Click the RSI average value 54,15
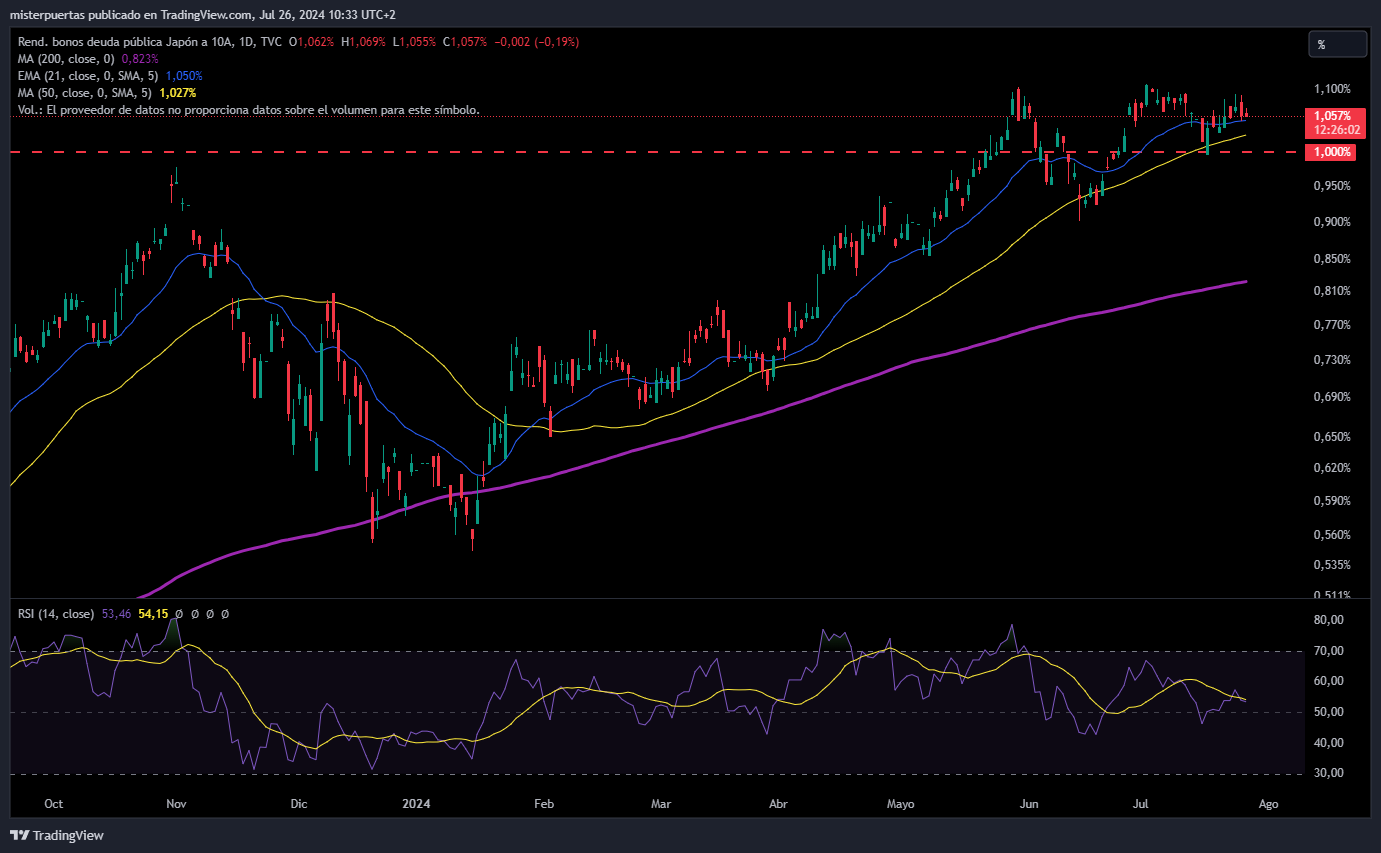The height and width of the screenshot is (853, 1381). click(x=153, y=614)
